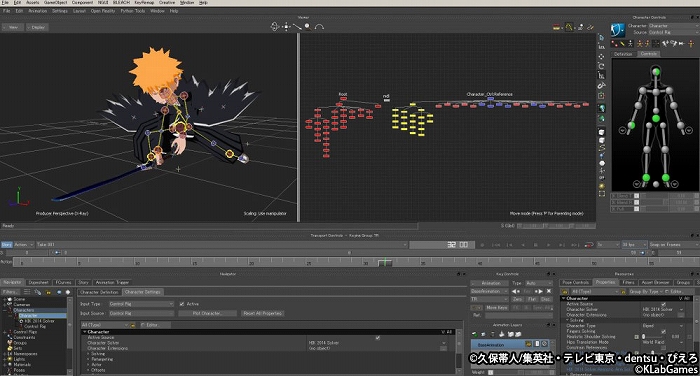Image resolution: width=700 pixels, height=376 pixels.
Task: Click the loop playback toggle icon
Action: click(x=589, y=245)
